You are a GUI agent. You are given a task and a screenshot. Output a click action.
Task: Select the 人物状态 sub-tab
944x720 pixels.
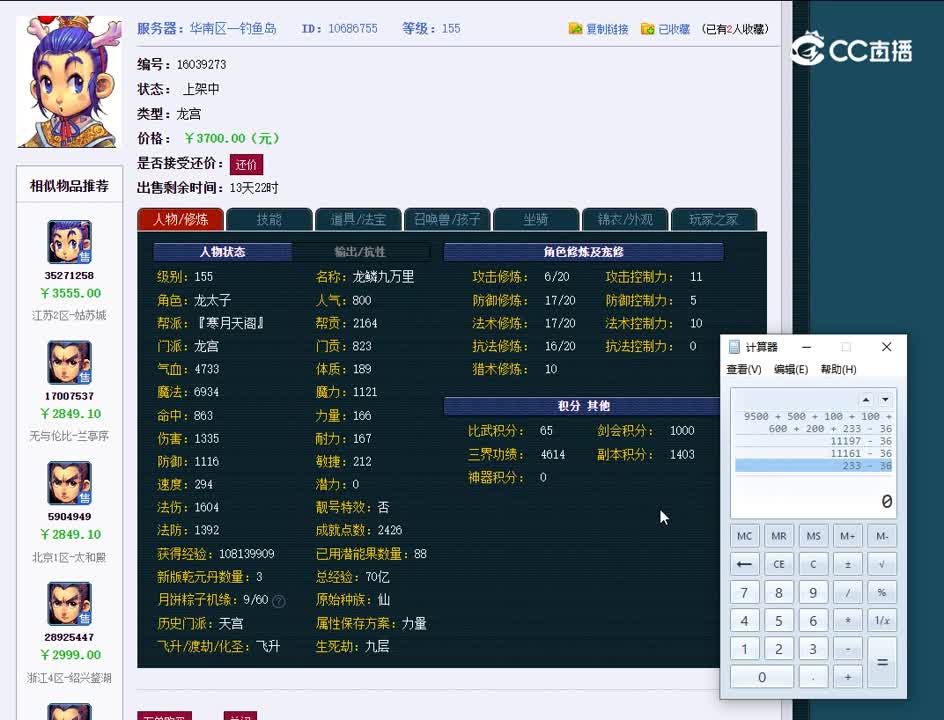click(x=223, y=252)
